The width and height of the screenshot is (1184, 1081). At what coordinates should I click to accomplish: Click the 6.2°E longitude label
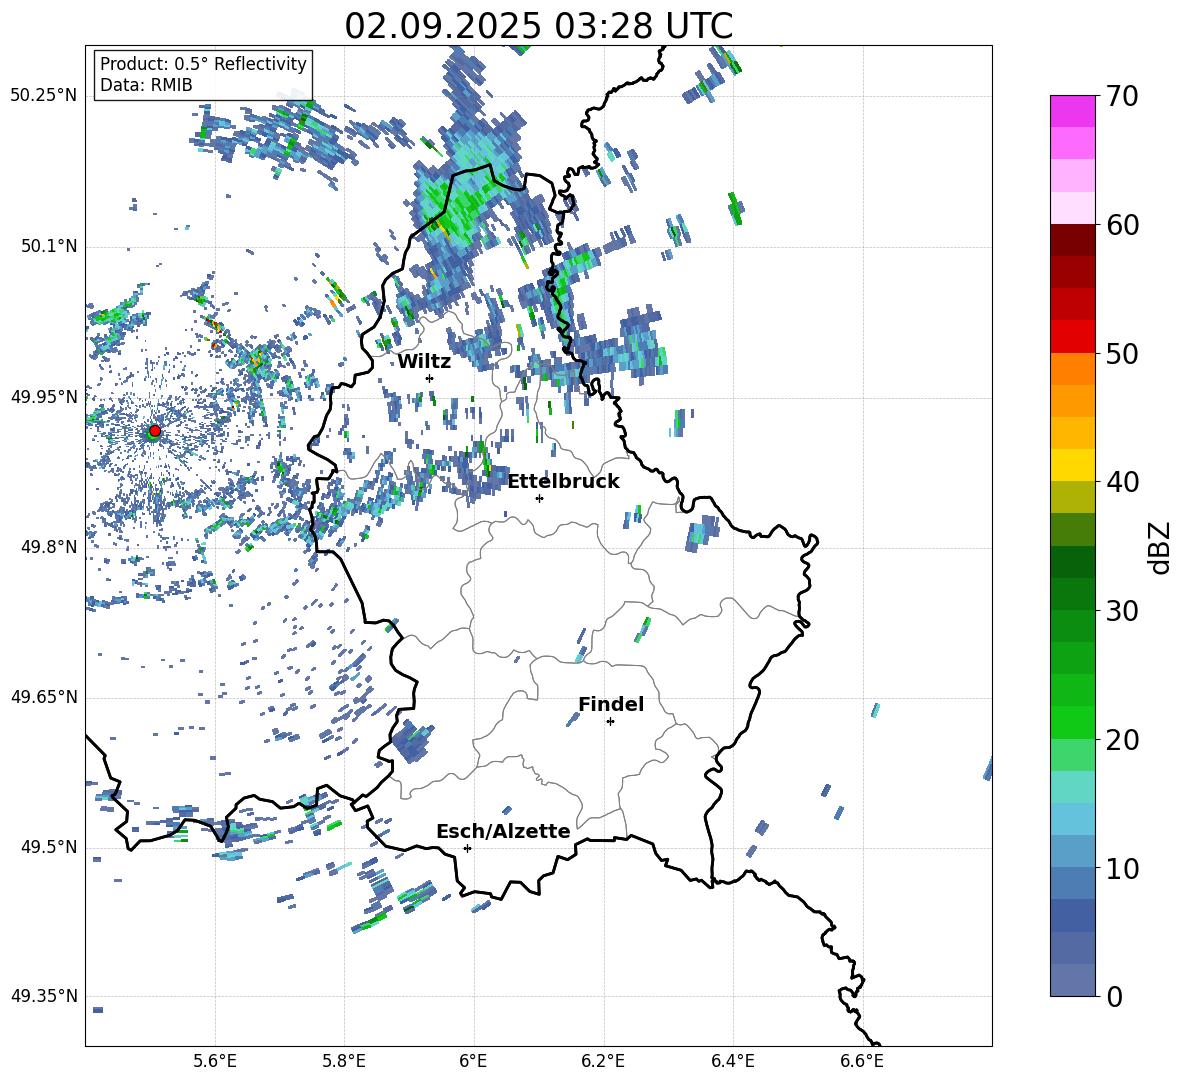pyautogui.click(x=603, y=1061)
